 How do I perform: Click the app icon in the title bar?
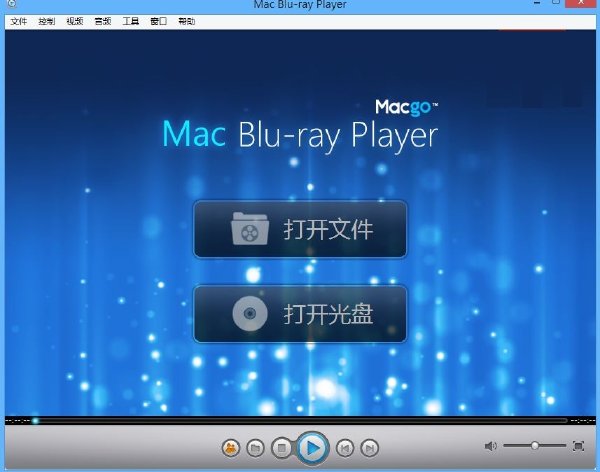tap(11, 4)
